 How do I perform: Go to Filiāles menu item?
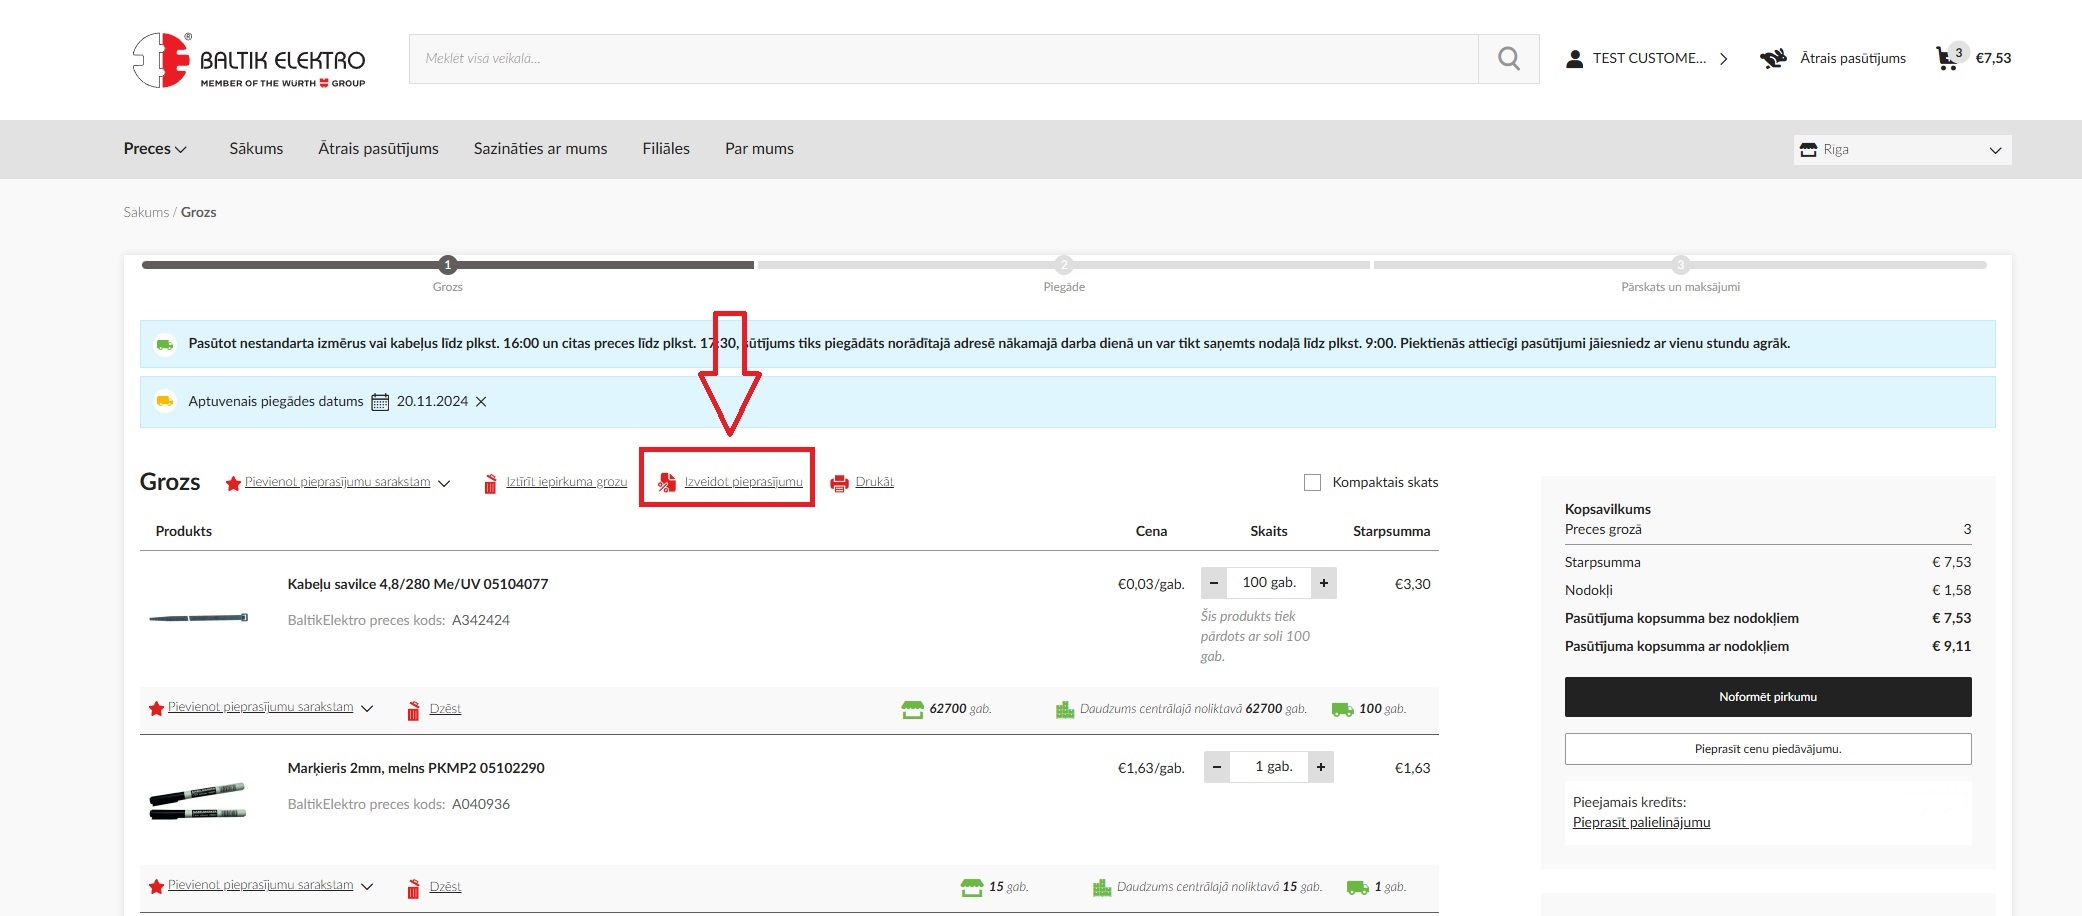click(665, 149)
